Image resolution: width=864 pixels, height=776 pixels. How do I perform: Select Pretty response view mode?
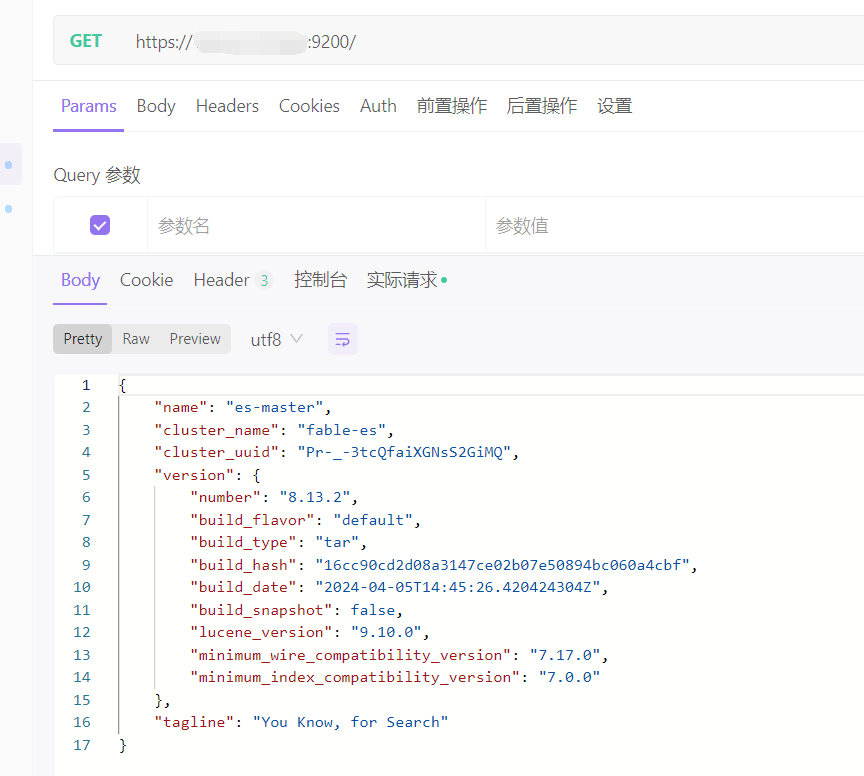point(83,339)
